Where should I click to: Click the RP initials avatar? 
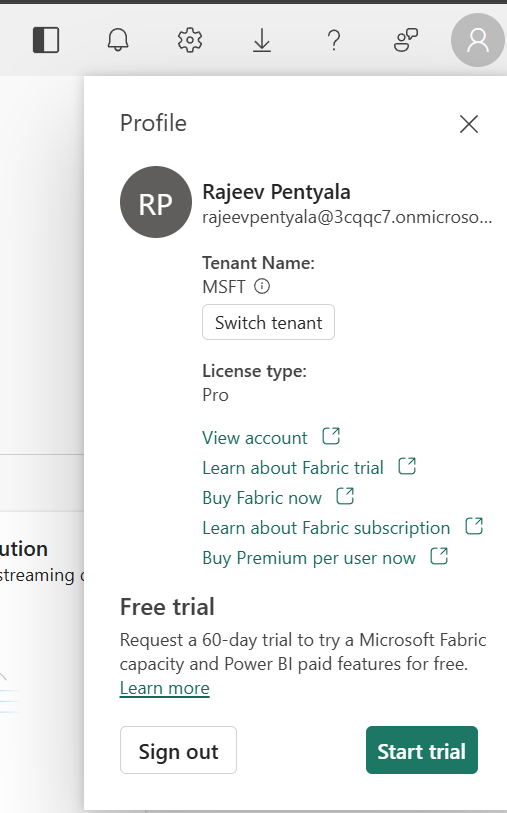tap(156, 202)
